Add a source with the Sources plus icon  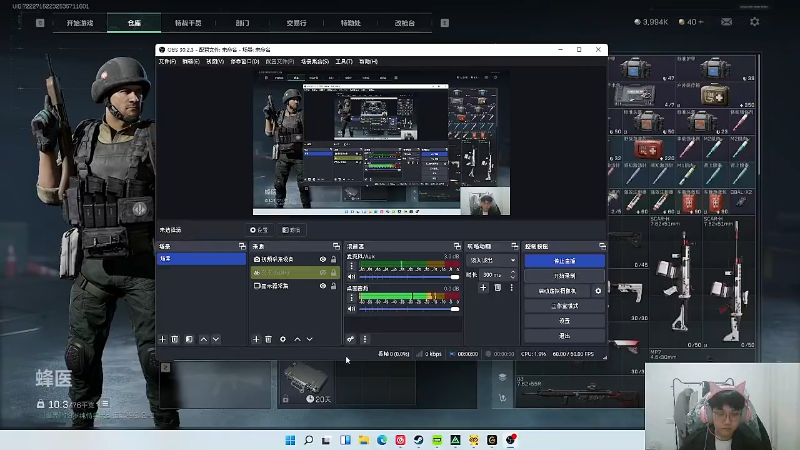256,339
